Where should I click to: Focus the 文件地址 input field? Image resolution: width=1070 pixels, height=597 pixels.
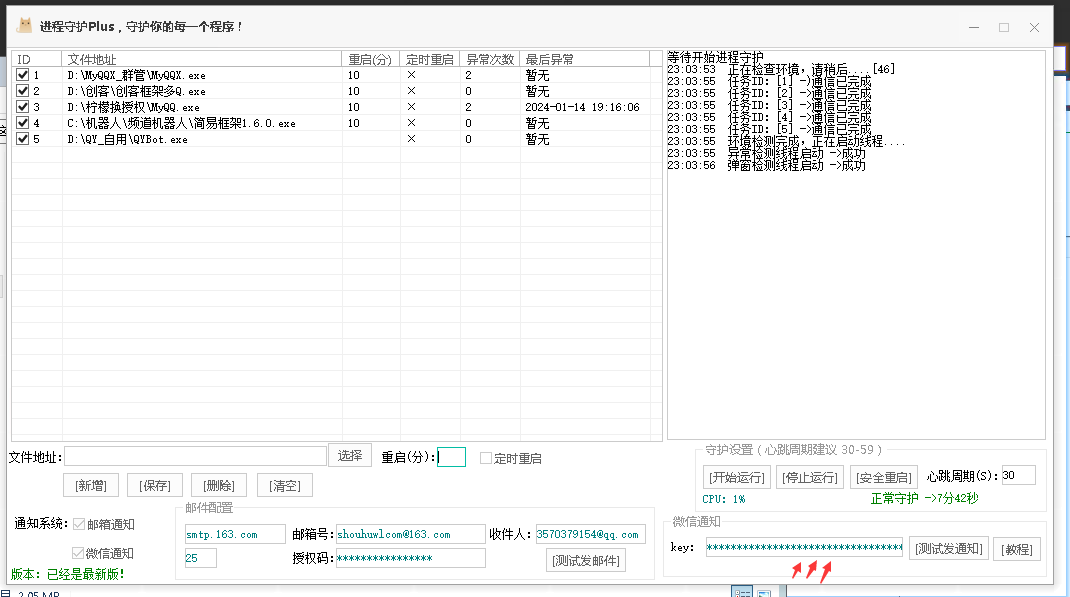(196, 456)
